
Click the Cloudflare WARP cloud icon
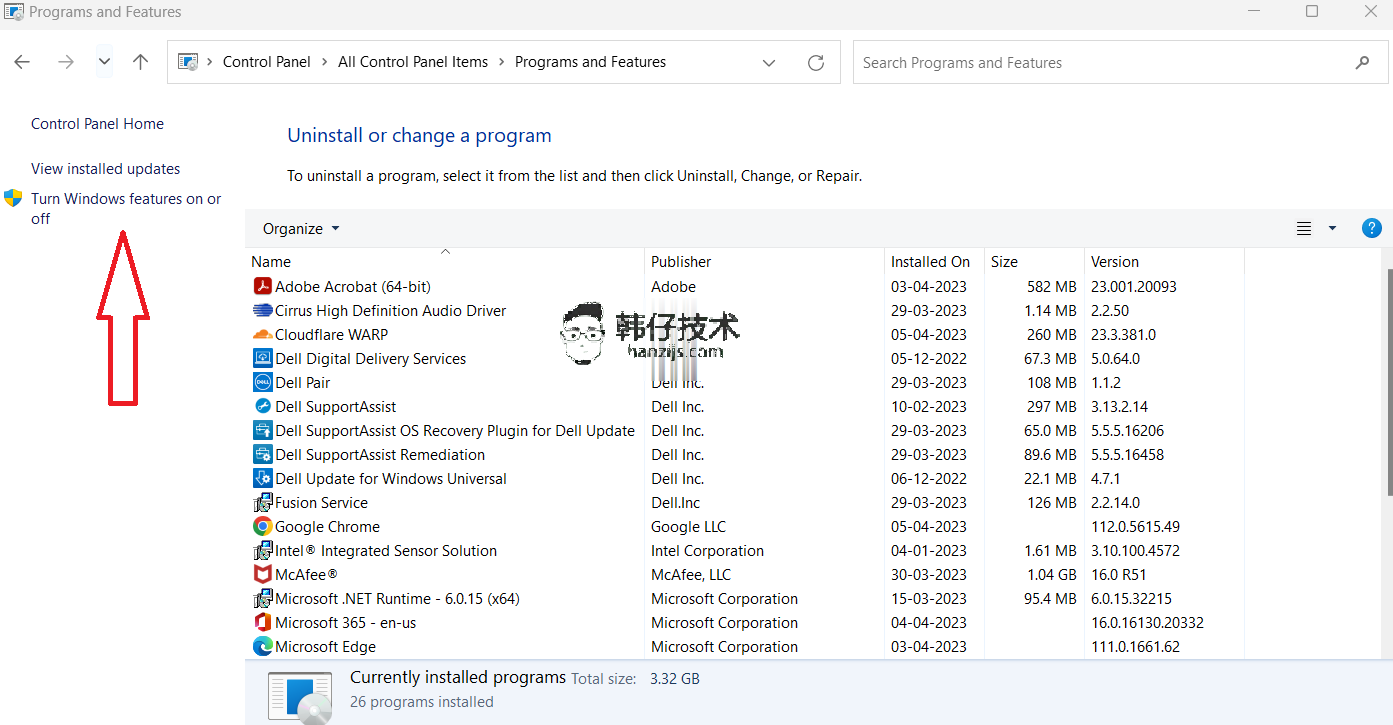click(263, 335)
